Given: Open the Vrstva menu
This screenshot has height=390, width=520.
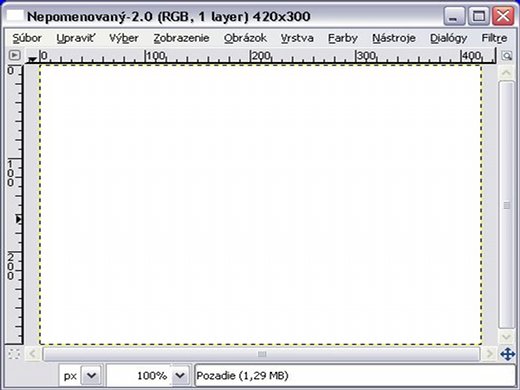Looking at the screenshot, I should point(297,38).
